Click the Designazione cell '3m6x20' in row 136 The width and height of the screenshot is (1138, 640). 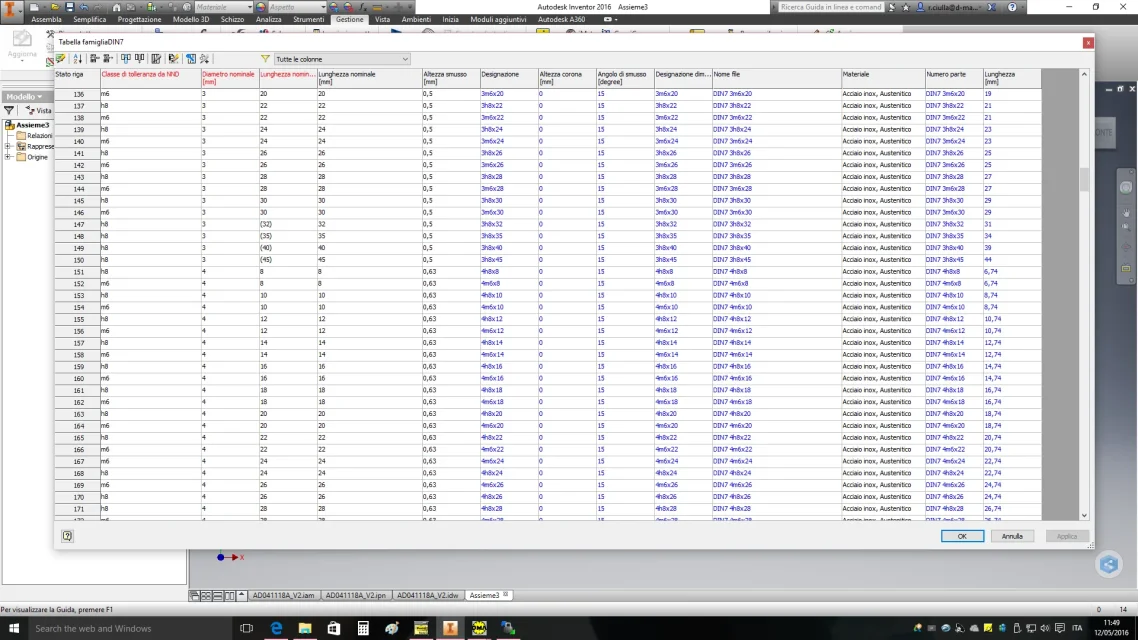(x=508, y=94)
